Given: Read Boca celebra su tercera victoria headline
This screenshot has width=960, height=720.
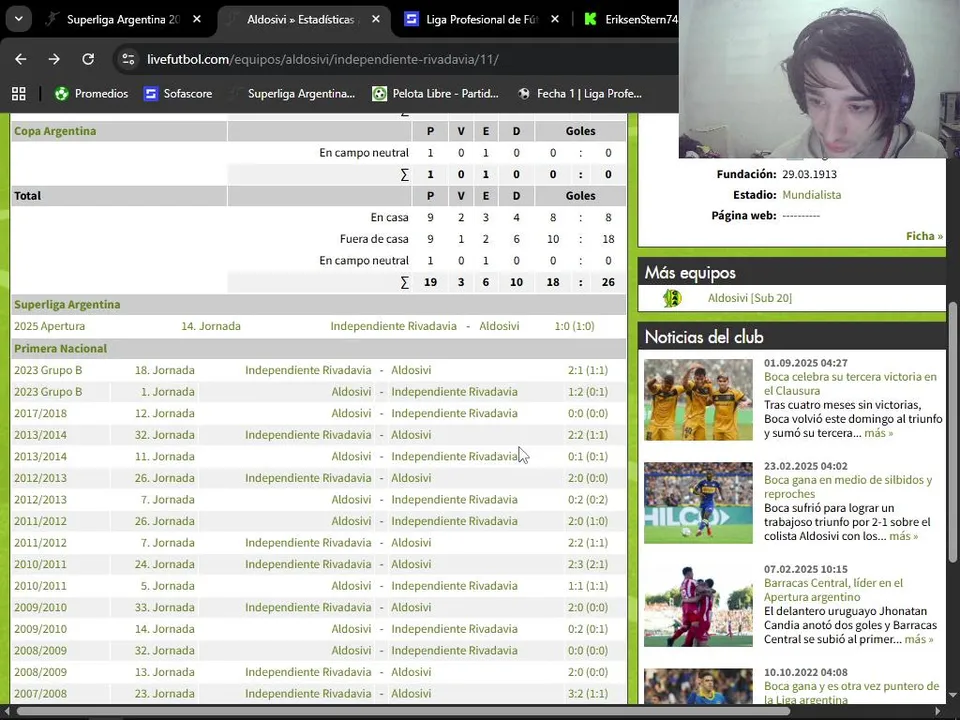Looking at the screenshot, I should coord(850,384).
